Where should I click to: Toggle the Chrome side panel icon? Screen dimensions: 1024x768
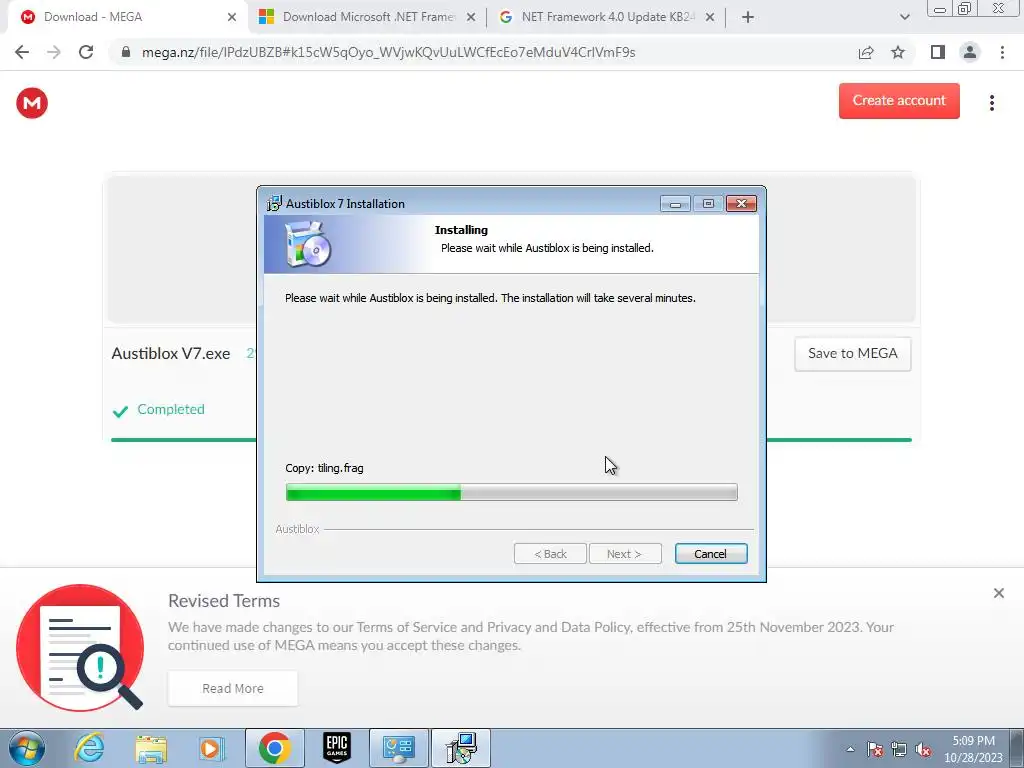pos(938,52)
